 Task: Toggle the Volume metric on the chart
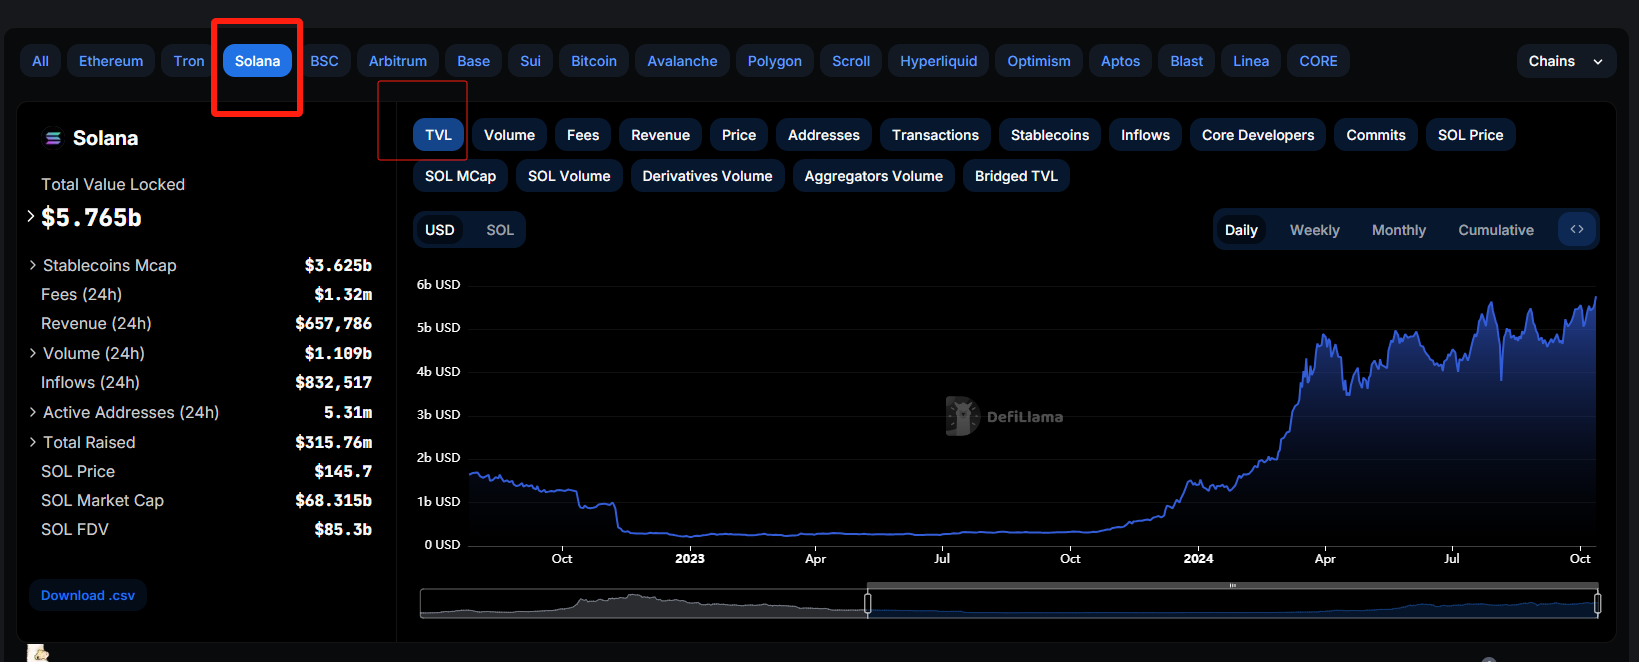[509, 135]
